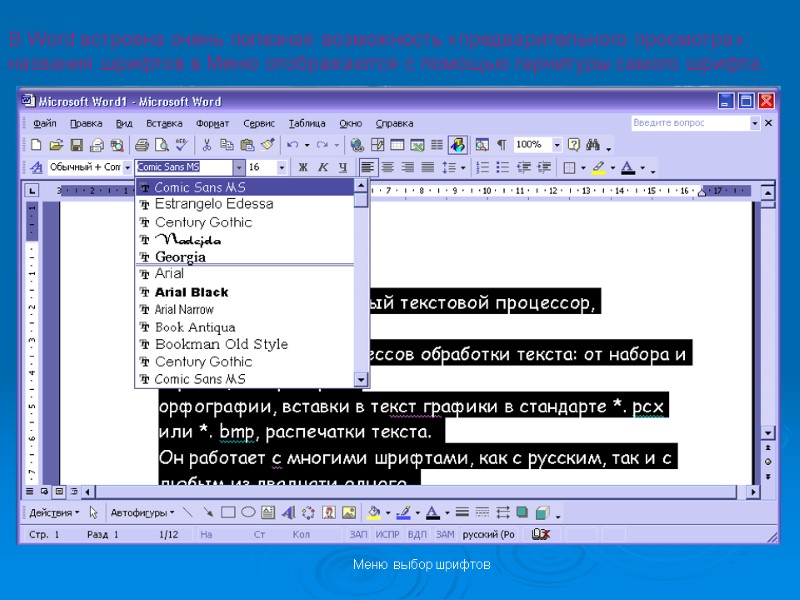Toggle Italic (К) formatting
The height and width of the screenshot is (600, 800).
[x=323, y=167]
